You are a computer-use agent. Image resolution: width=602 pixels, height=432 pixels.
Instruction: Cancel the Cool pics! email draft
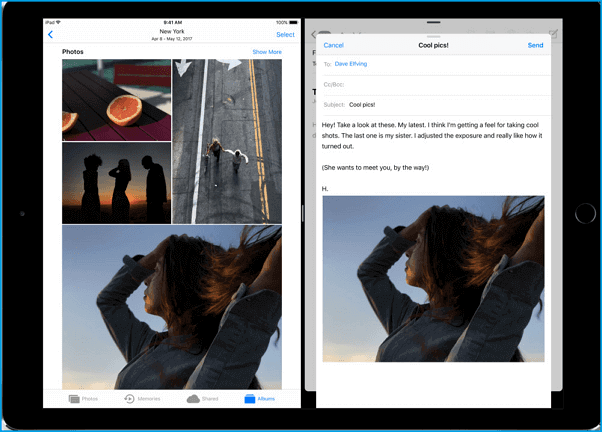(x=333, y=45)
